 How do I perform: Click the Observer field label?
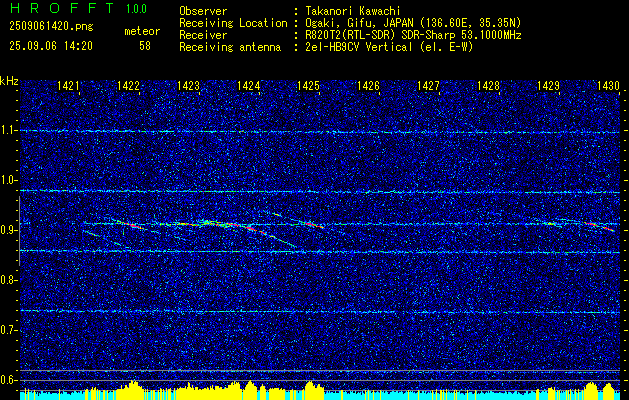coord(203,11)
